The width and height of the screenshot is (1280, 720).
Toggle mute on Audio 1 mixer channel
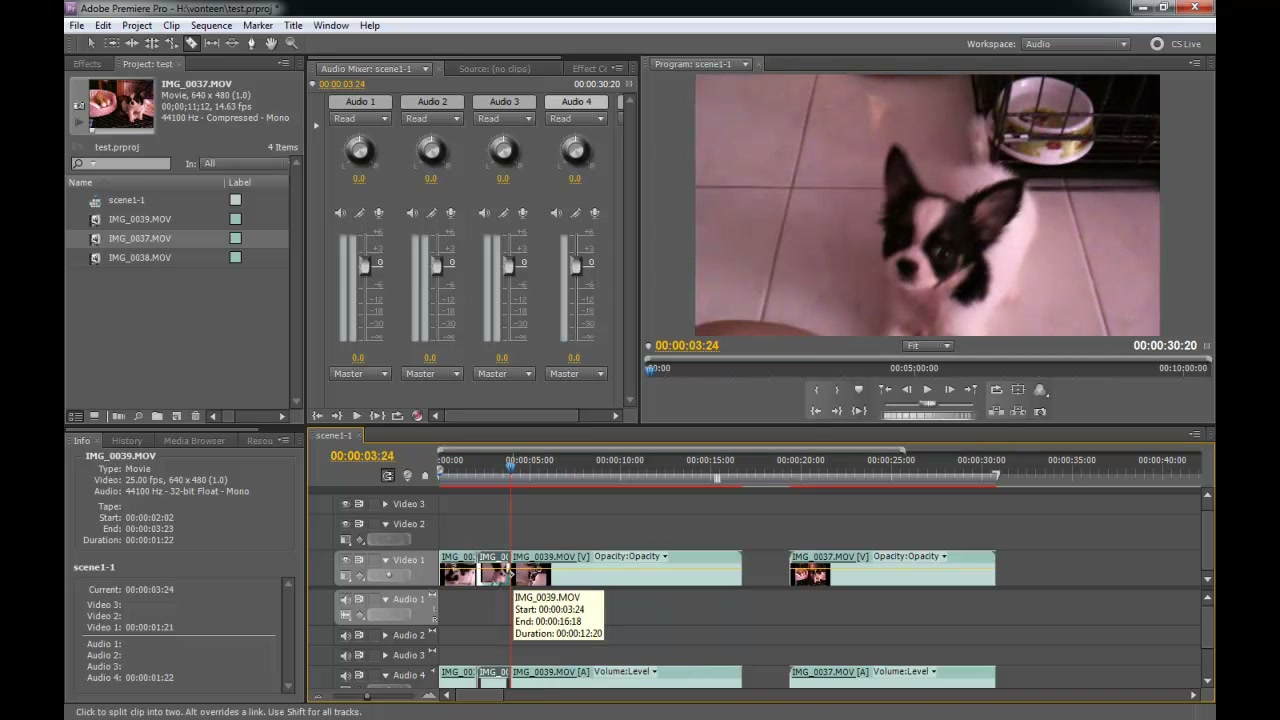[340, 213]
